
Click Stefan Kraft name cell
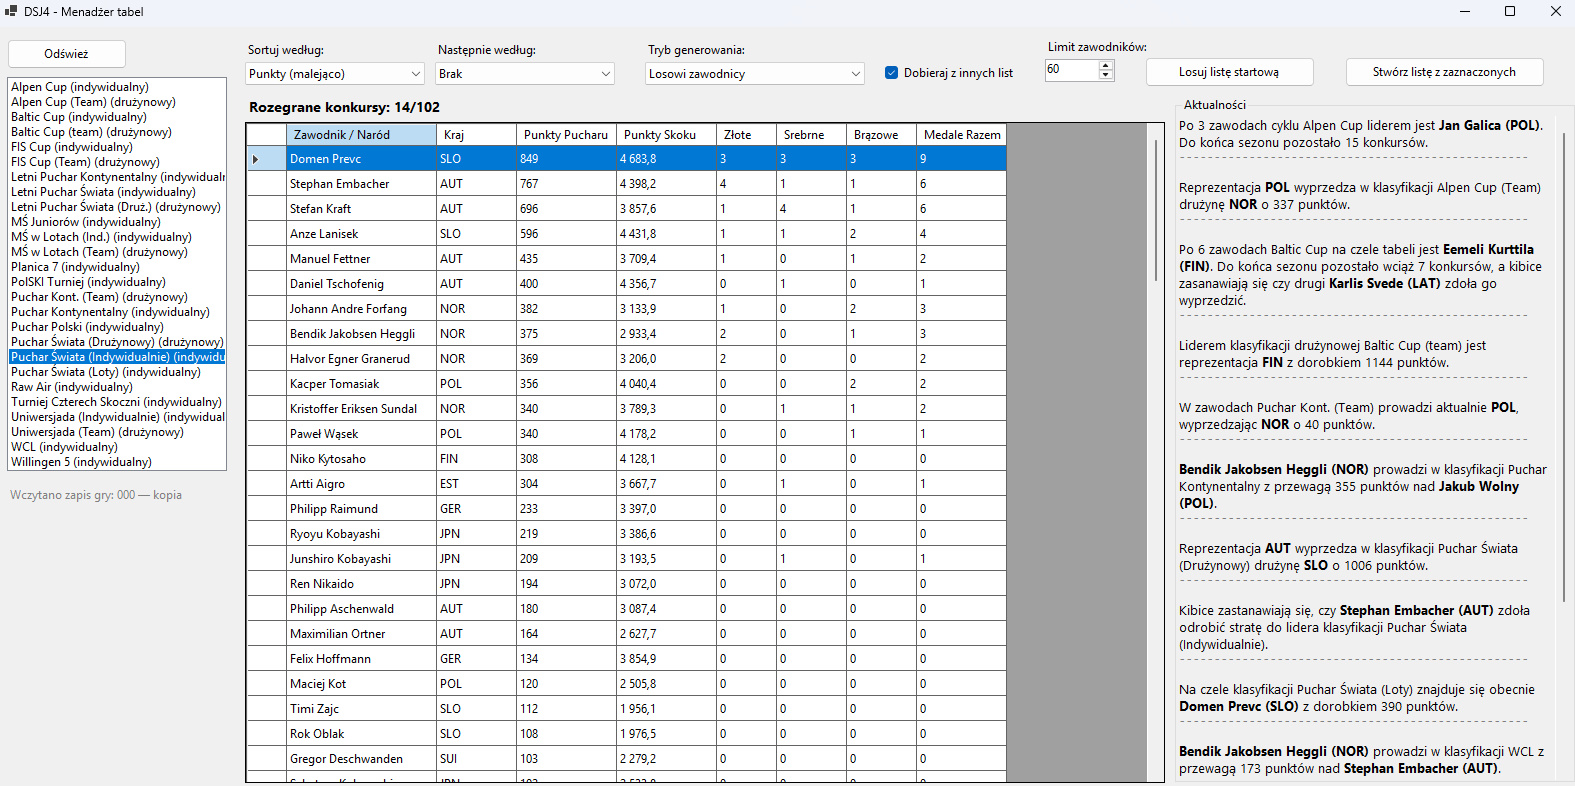tap(361, 209)
